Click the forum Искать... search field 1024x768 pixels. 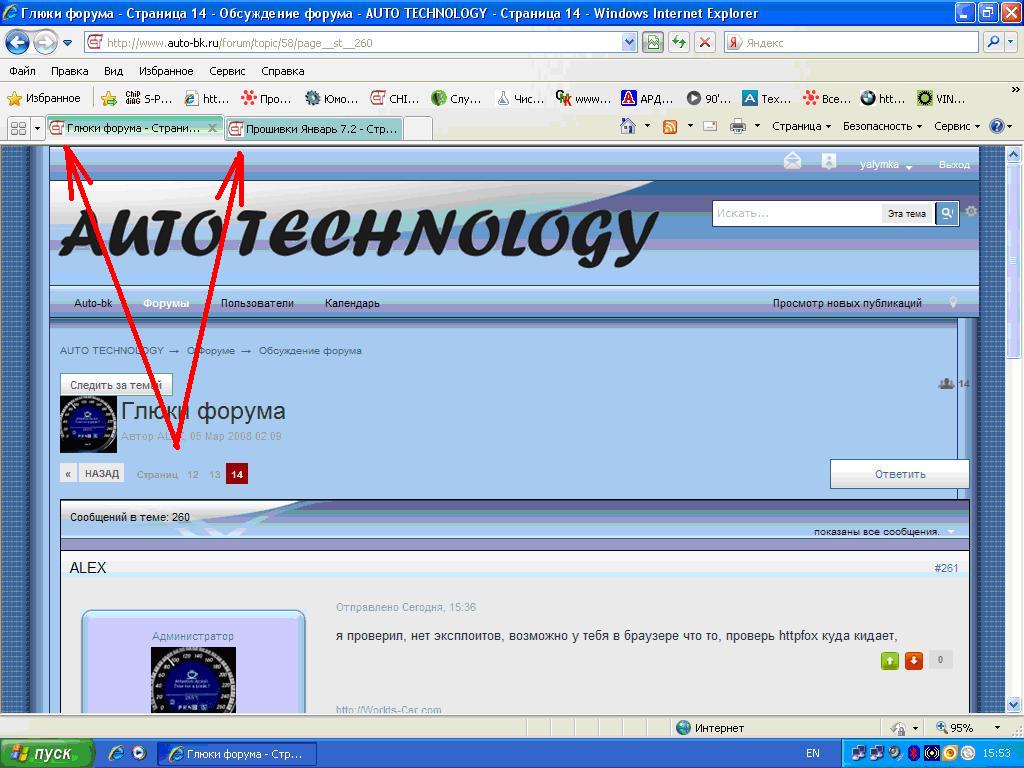coord(797,213)
